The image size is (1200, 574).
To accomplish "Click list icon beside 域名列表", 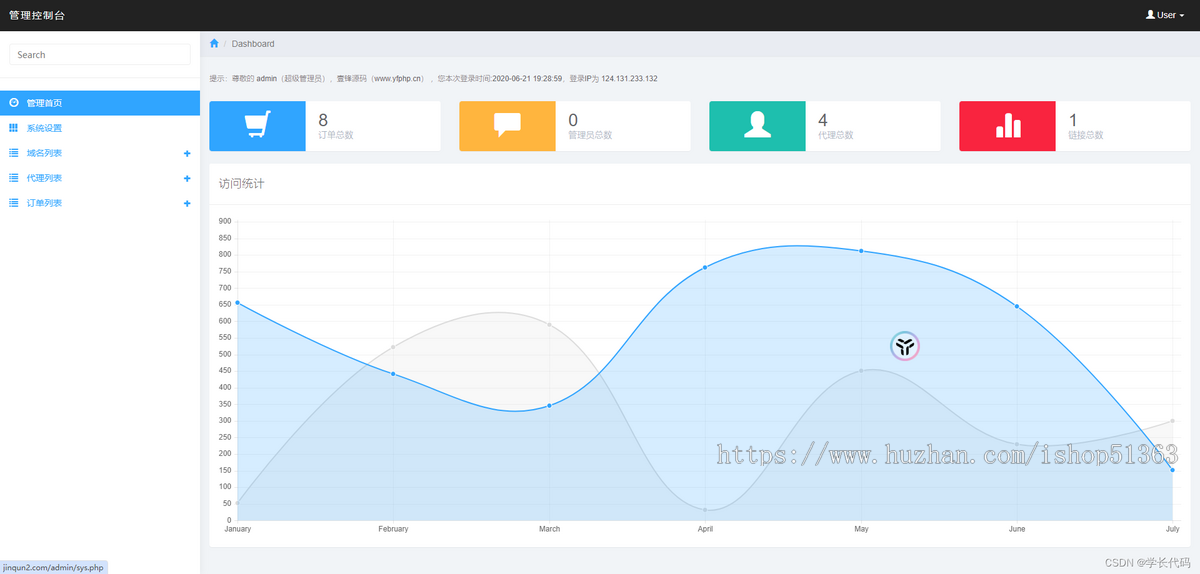I will 13,153.
